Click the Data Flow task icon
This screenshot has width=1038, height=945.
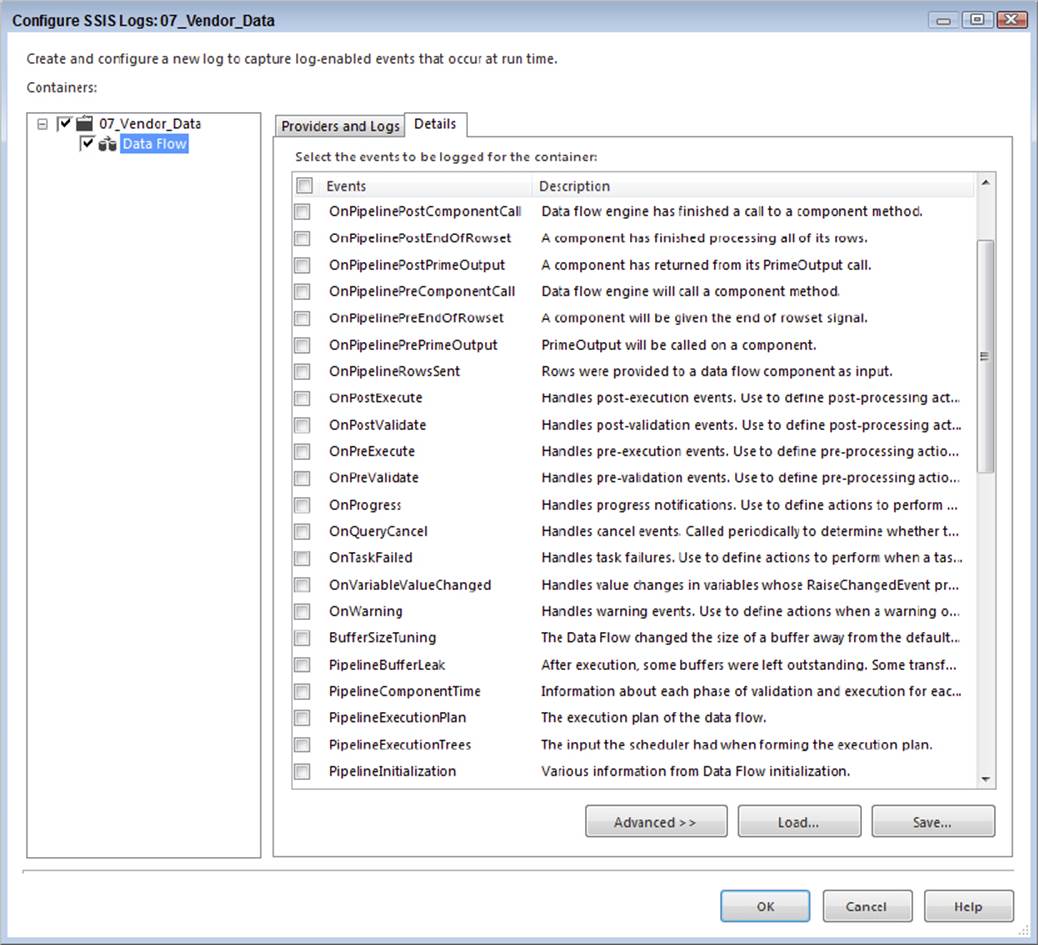point(107,144)
